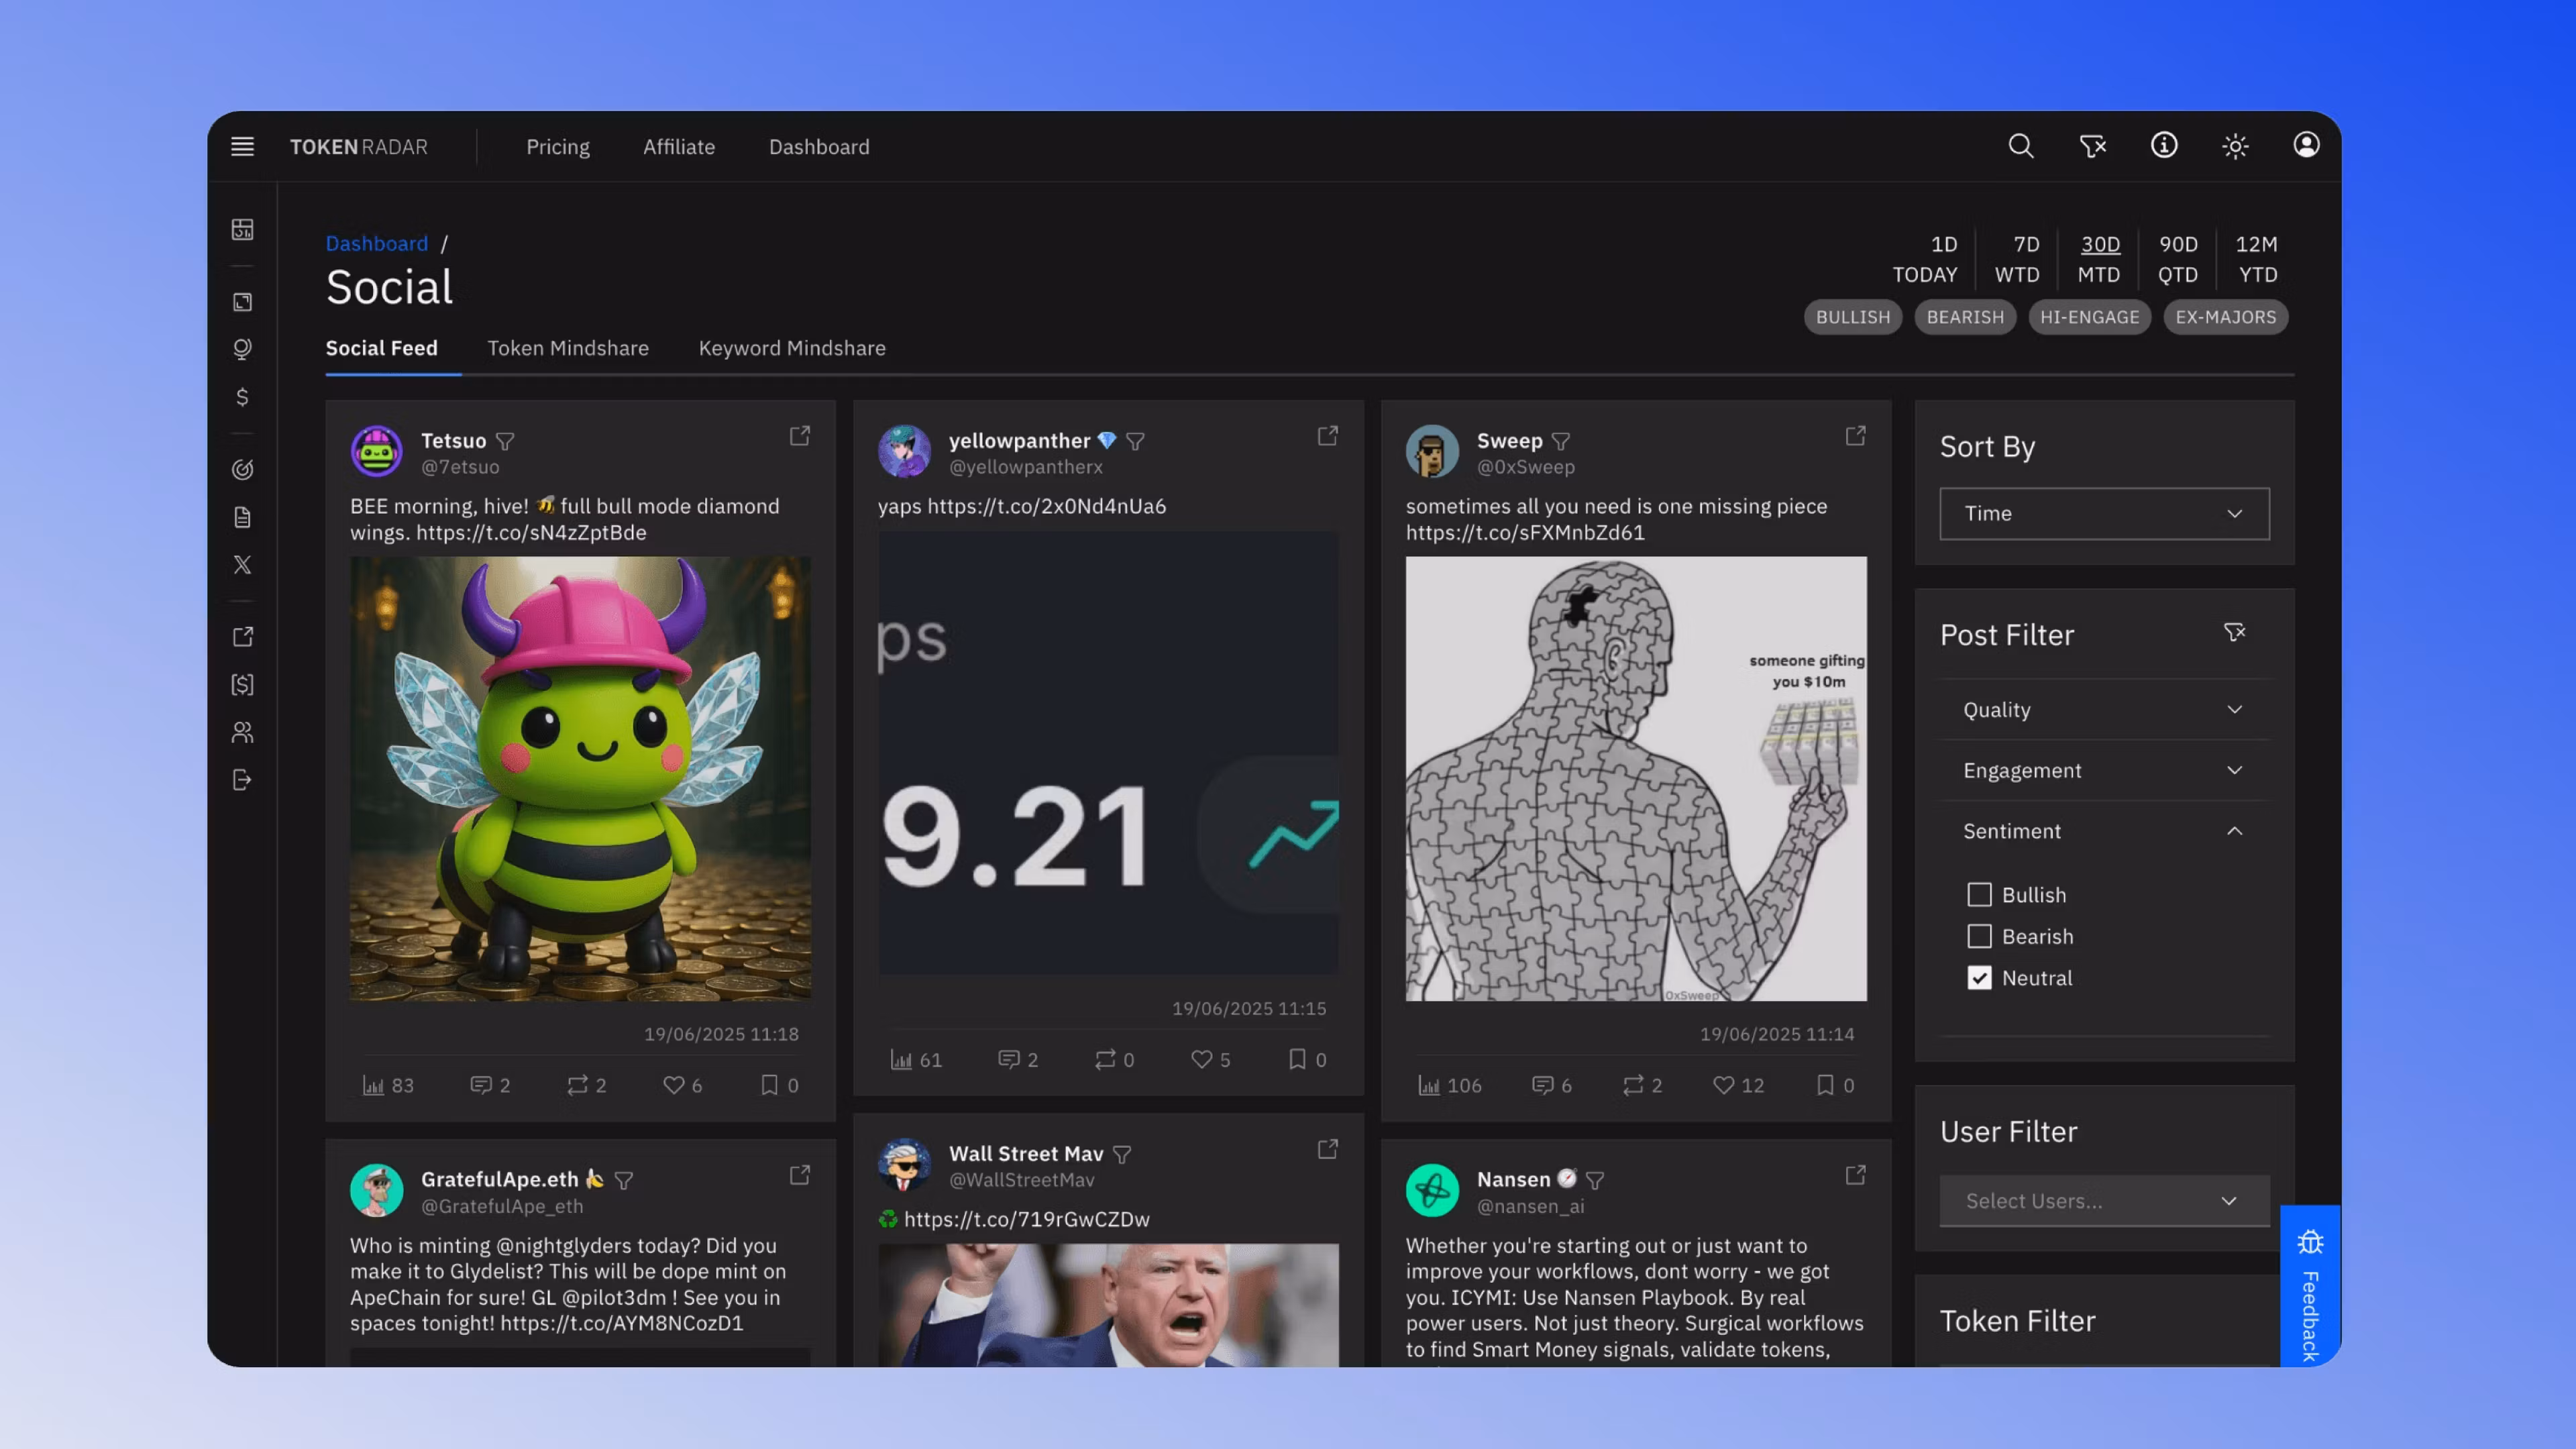The width and height of the screenshot is (2576, 1449).
Task: Clear filters icon next to Post Filter
Action: tap(2234, 633)
